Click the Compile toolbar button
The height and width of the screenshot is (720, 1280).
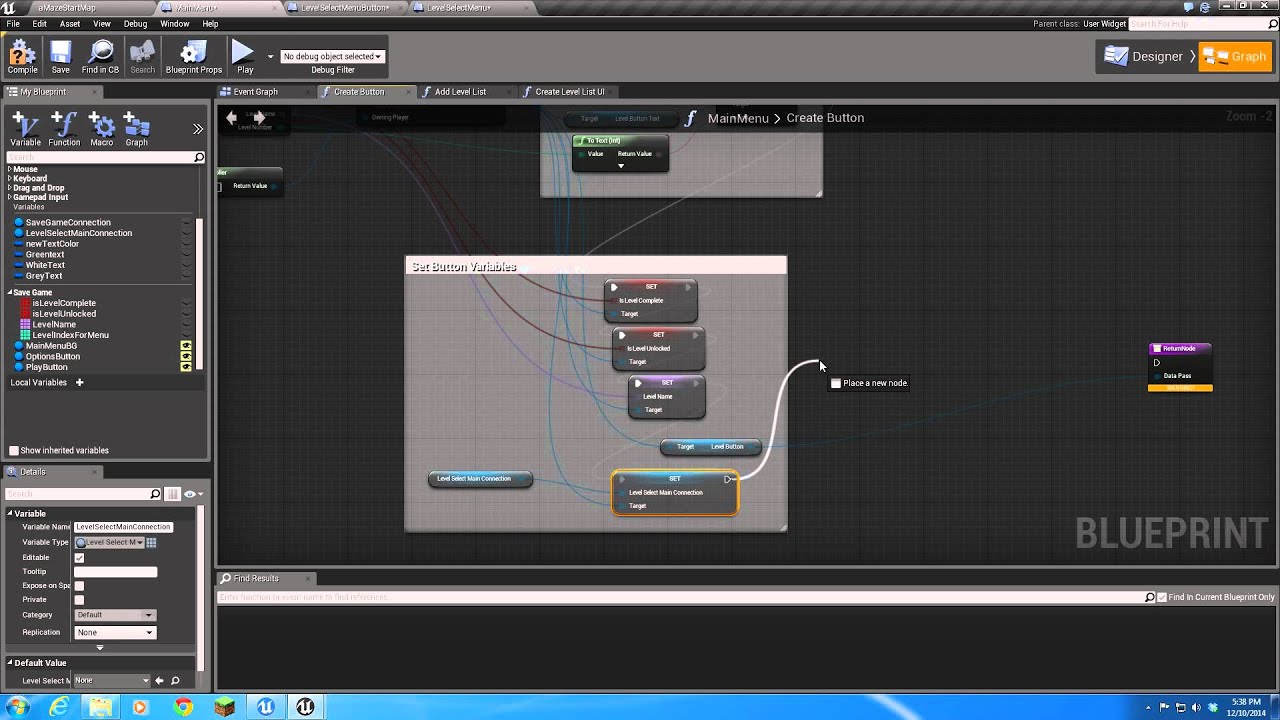click(x=22, y=57)
